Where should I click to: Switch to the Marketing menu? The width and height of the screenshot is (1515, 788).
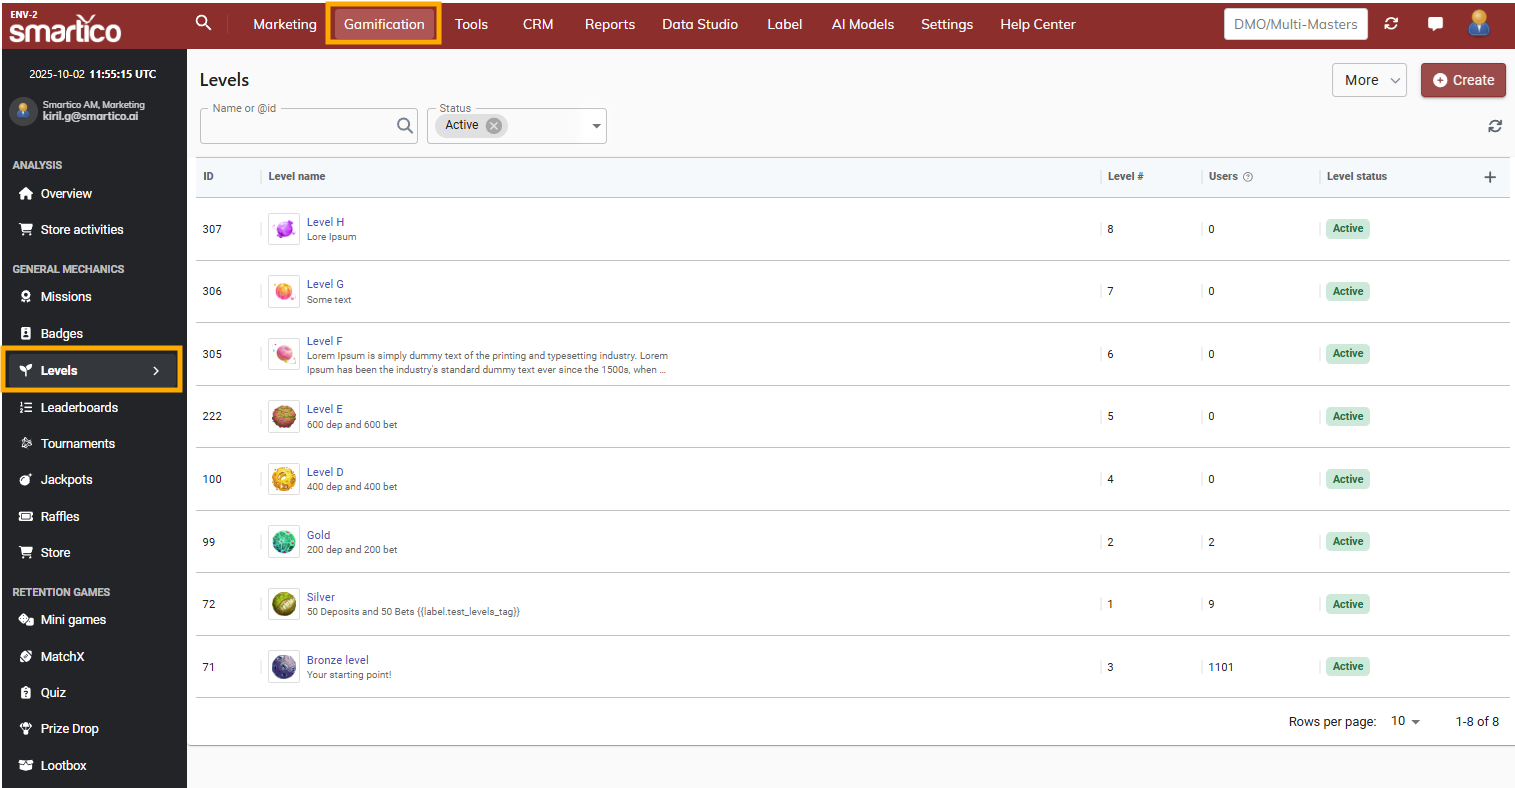coord(285,24)
